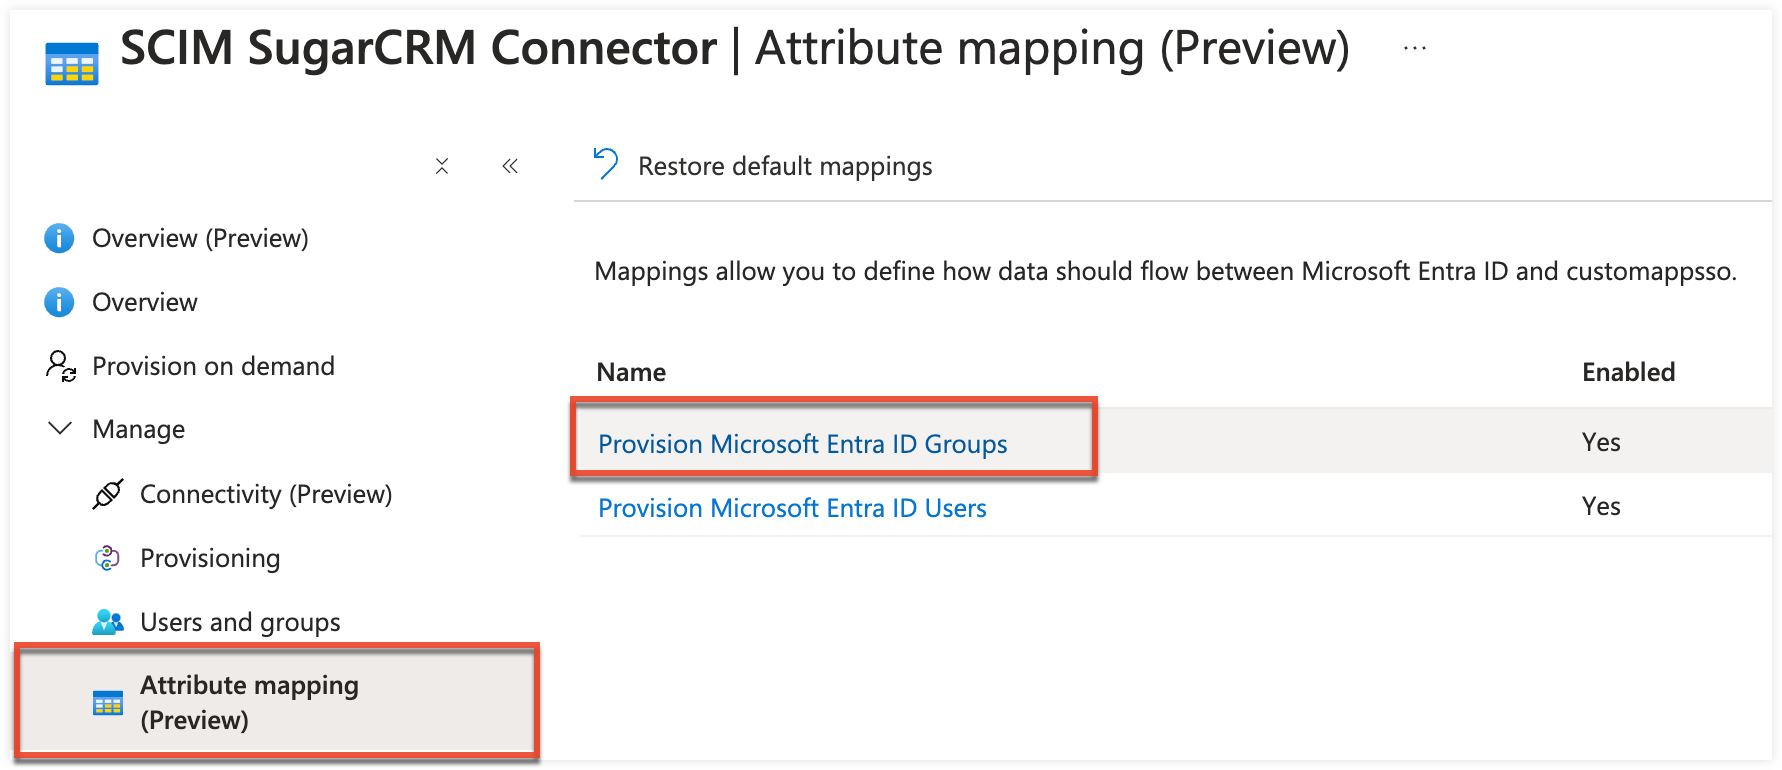The width and height of the screenshot is (1782, 770).
Task: Click the Provision on demand person icon
Action: click(61, 366)
